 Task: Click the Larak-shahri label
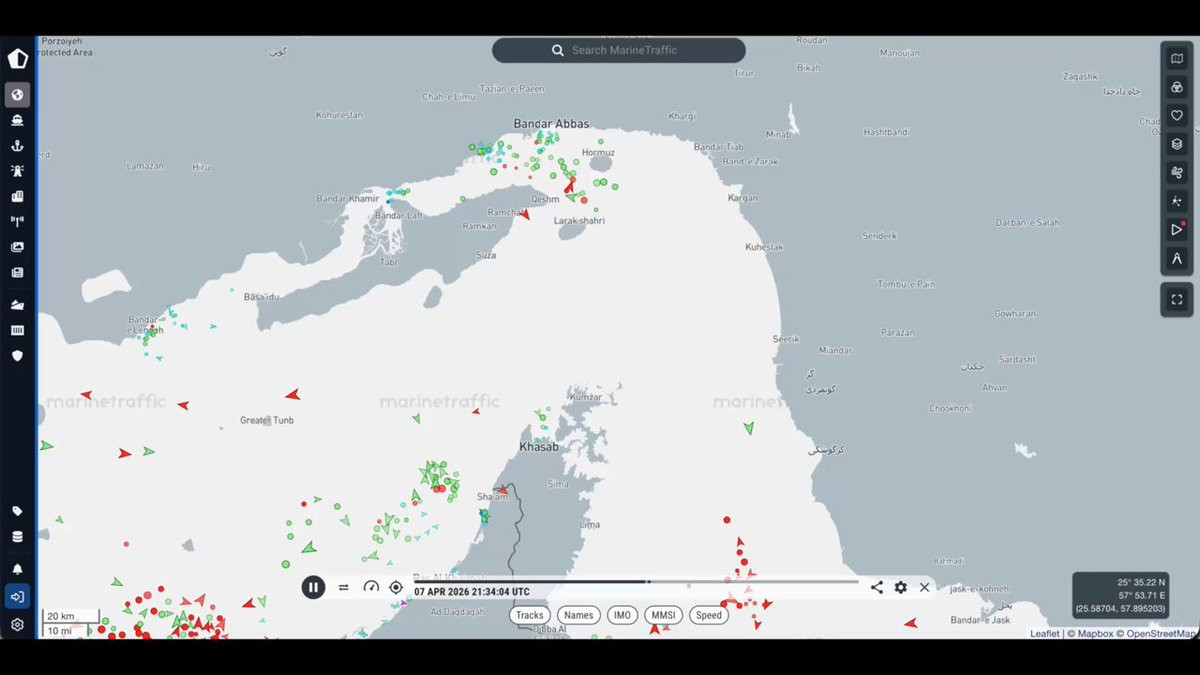(x=579, y=221)
